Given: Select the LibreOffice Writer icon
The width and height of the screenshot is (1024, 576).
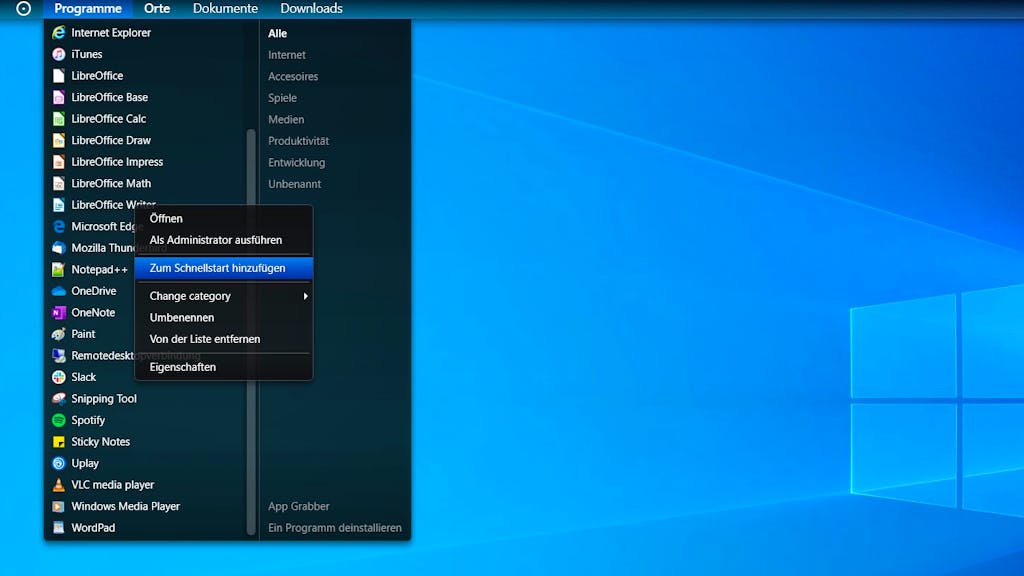Looking at the screenshot, I should click(x=59, y=205).
